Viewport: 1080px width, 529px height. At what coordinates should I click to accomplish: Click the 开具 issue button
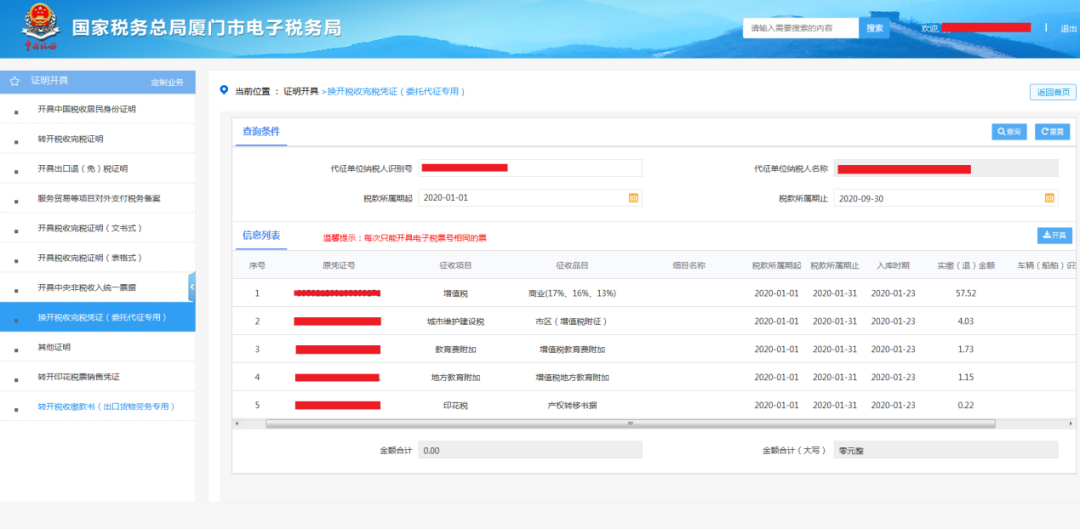point(1055,236)
